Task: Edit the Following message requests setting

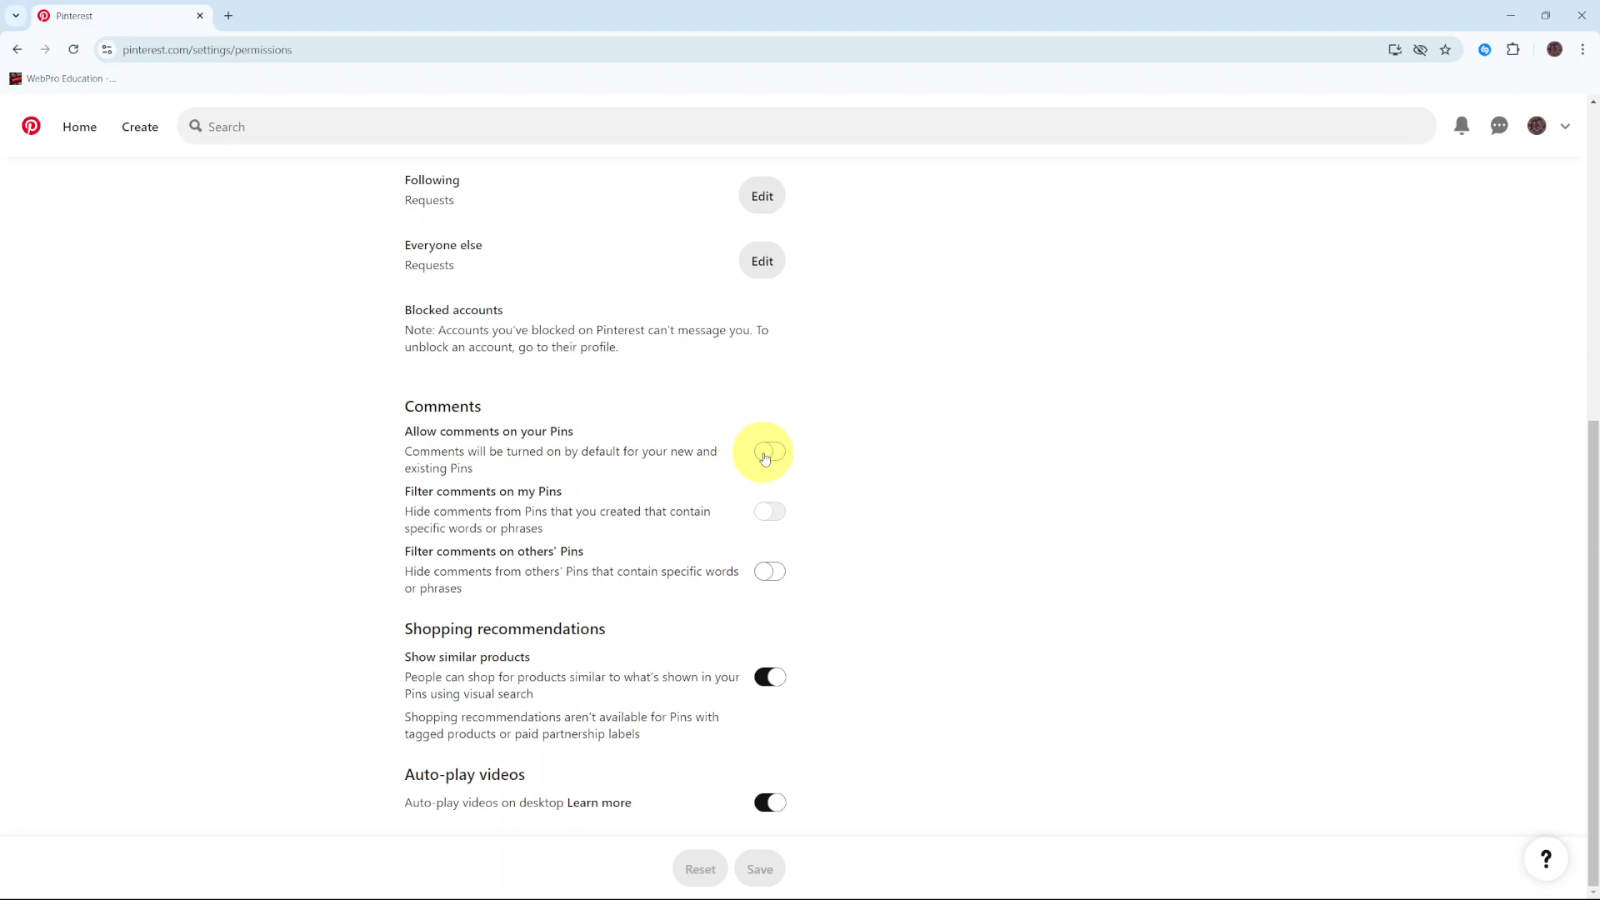Action: click(x=762, y=196)
